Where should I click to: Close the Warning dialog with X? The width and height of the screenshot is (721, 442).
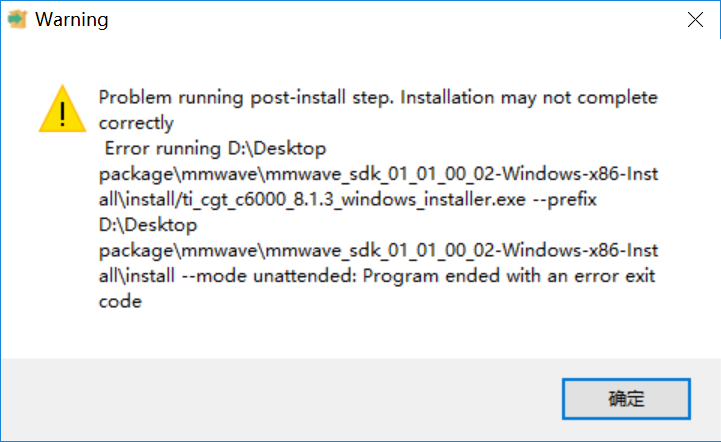[694, 20]
